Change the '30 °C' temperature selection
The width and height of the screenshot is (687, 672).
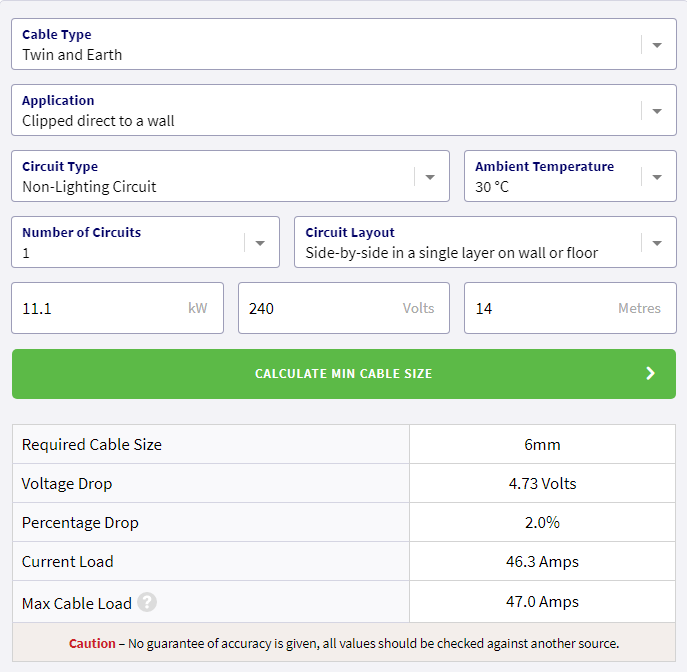(x=555, y=177)
